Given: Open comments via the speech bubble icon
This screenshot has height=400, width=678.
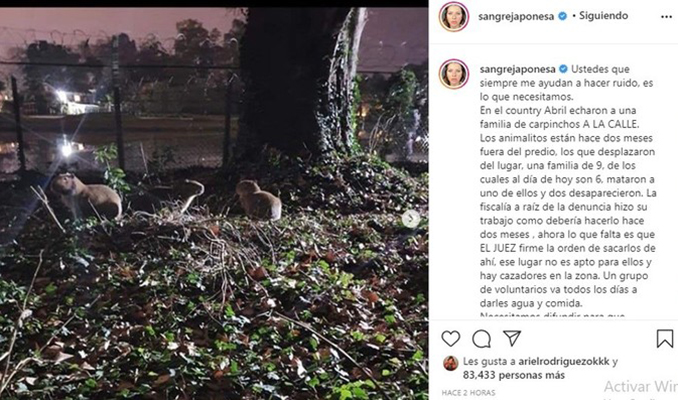Looking at the screenshot, I should coord(482,338).
